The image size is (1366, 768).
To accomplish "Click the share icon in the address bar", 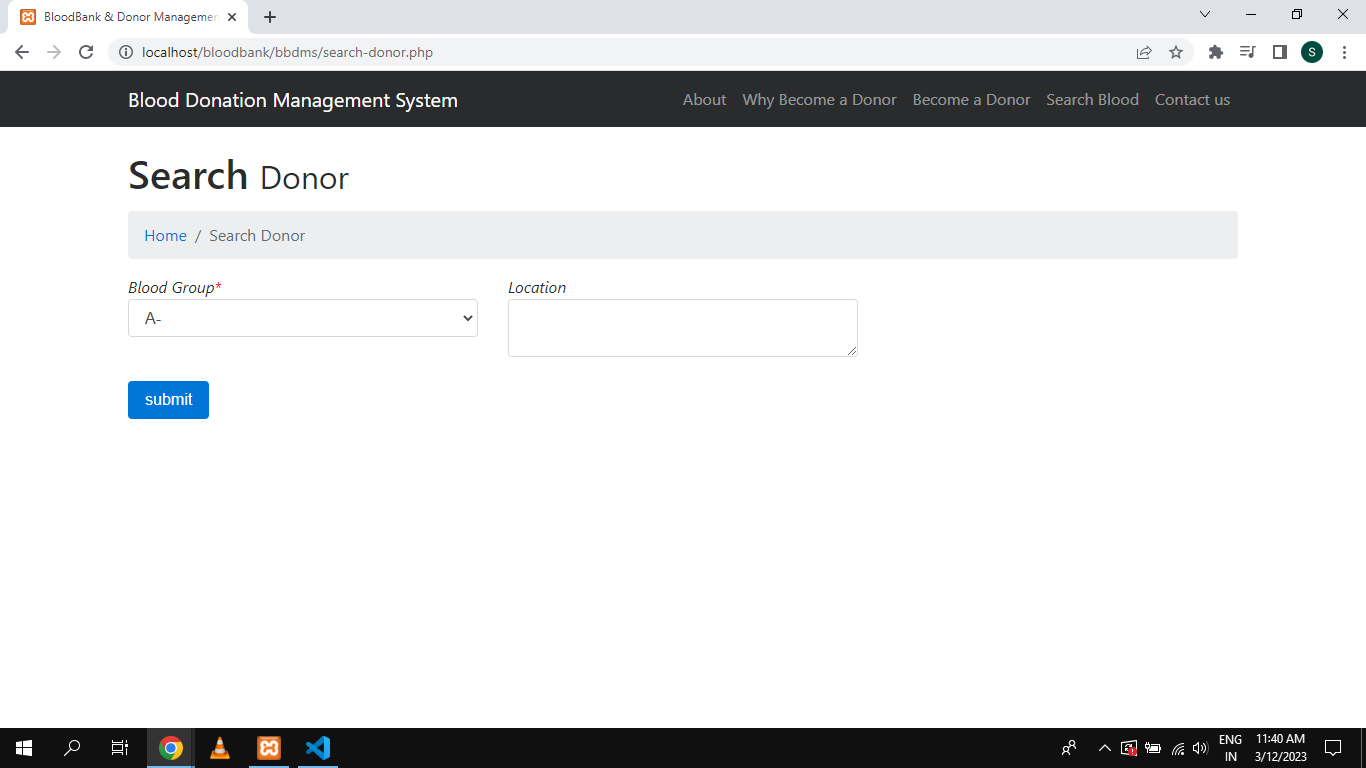I will (1143, 51).
